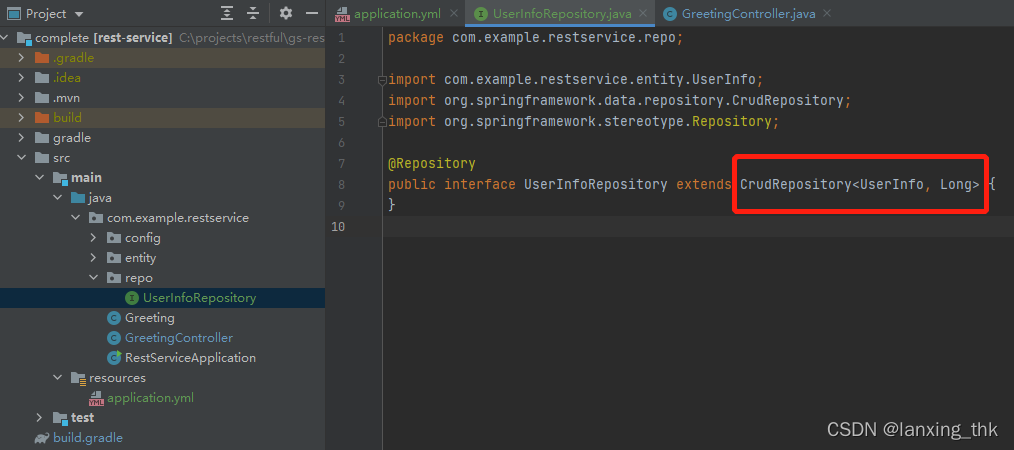Click the entity package icon
The height and width of the screenshot is (450, 1014).
click(114, 258)
